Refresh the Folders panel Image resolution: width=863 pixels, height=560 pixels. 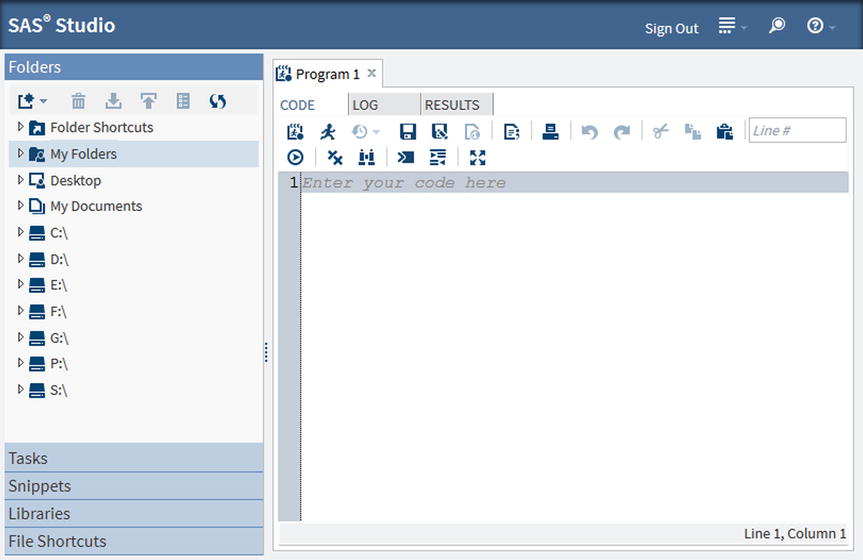click(x=217, y=101)
